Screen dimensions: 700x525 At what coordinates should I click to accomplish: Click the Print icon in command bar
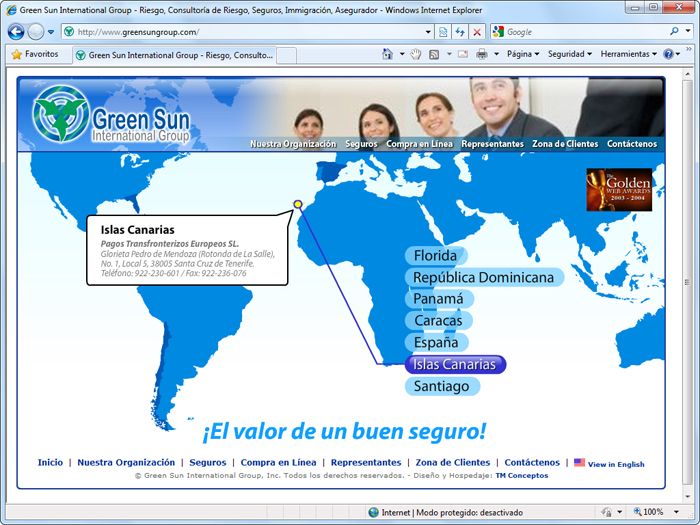(481, 54)
